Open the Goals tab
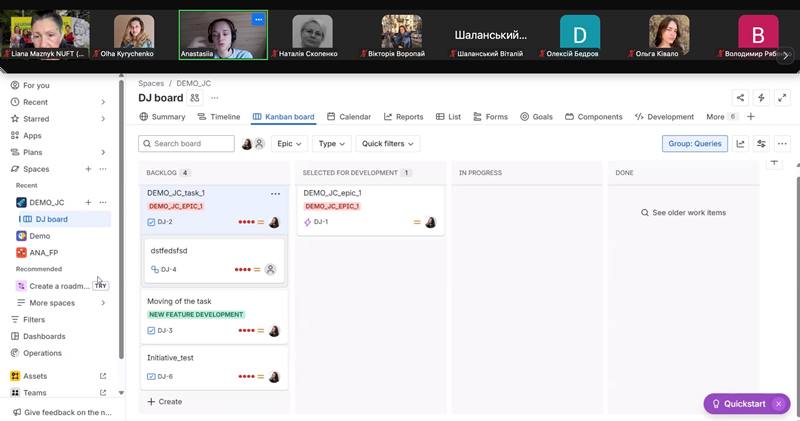Screen dimensions: 800x421 [536, 117]
